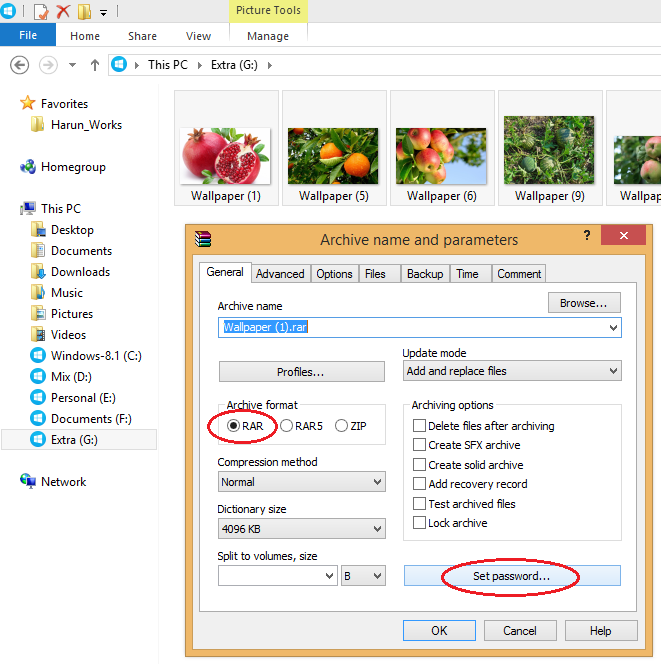Screen dimensions: 661x664
Task: Expand the Extra (G:) breadcrumb arrow
Action: coord(270,65)
